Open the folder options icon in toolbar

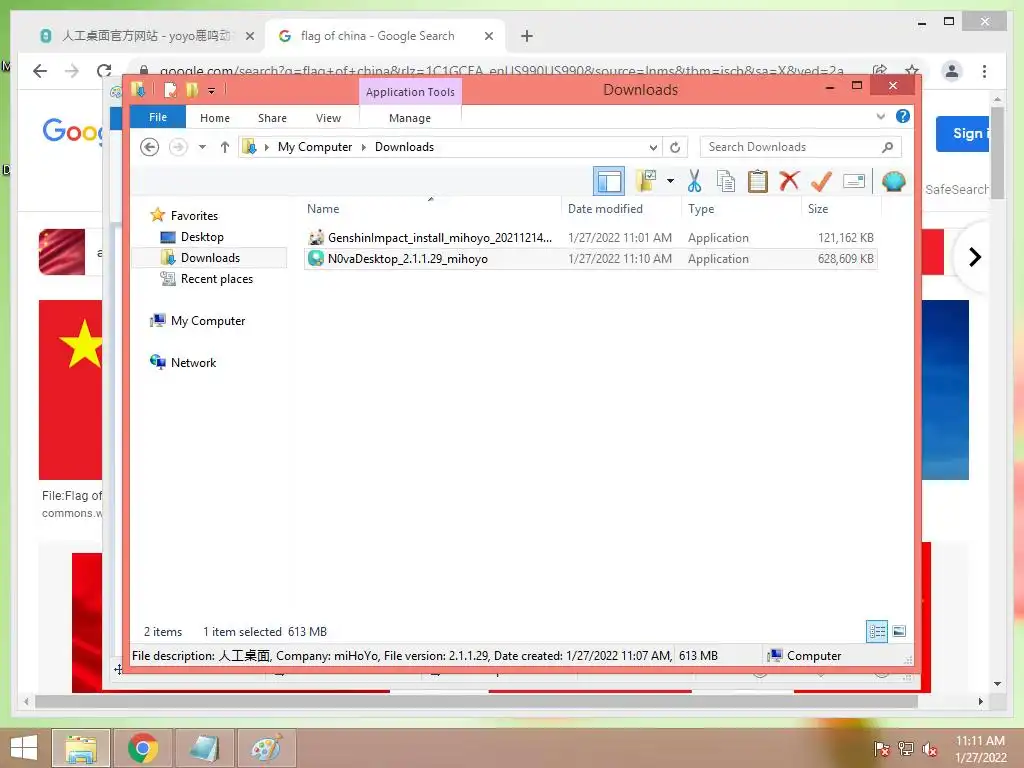point(645,181)
